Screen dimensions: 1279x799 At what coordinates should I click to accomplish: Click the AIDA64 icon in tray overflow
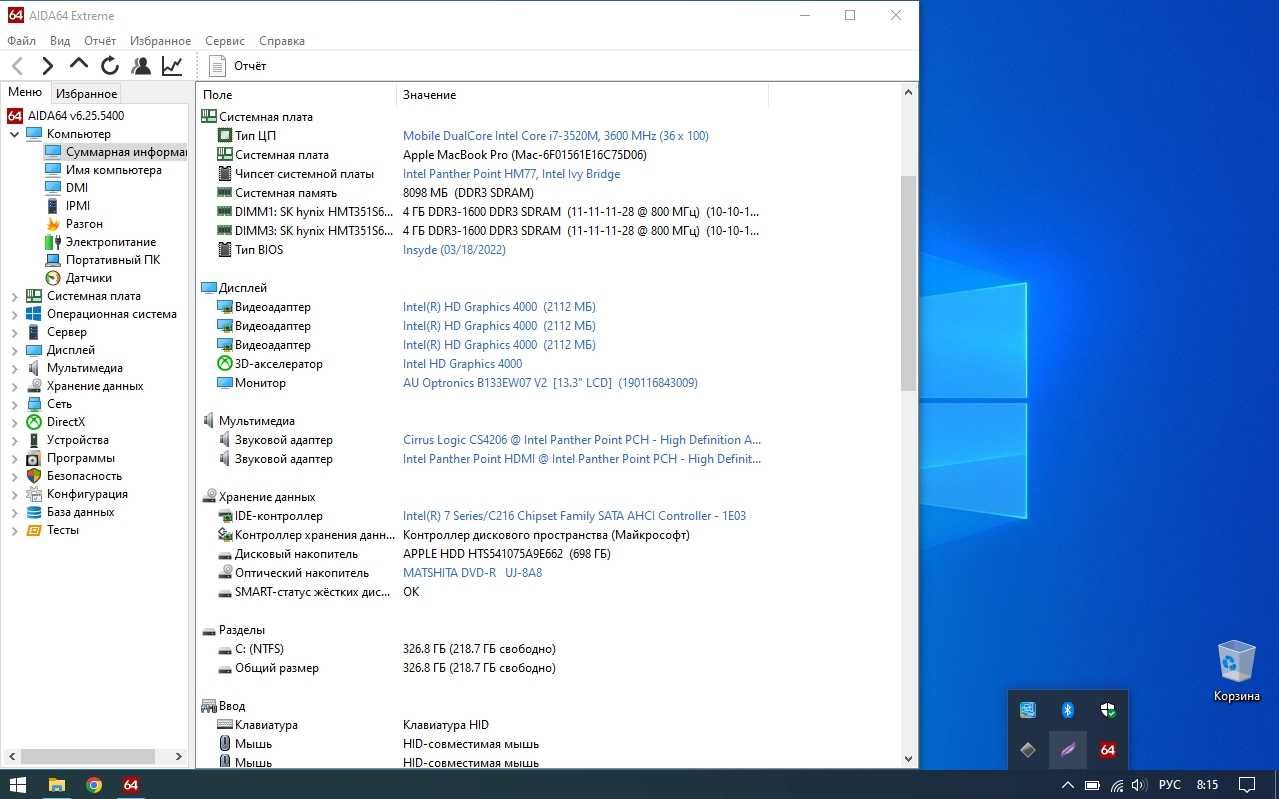point(1107,750)
